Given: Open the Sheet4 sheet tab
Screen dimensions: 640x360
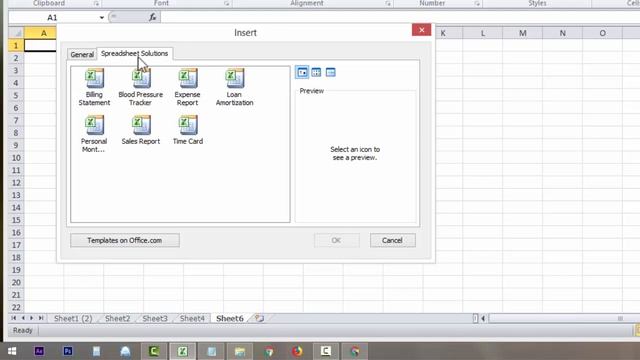Looking at the screenshot, I should click(x=192, y=318).
